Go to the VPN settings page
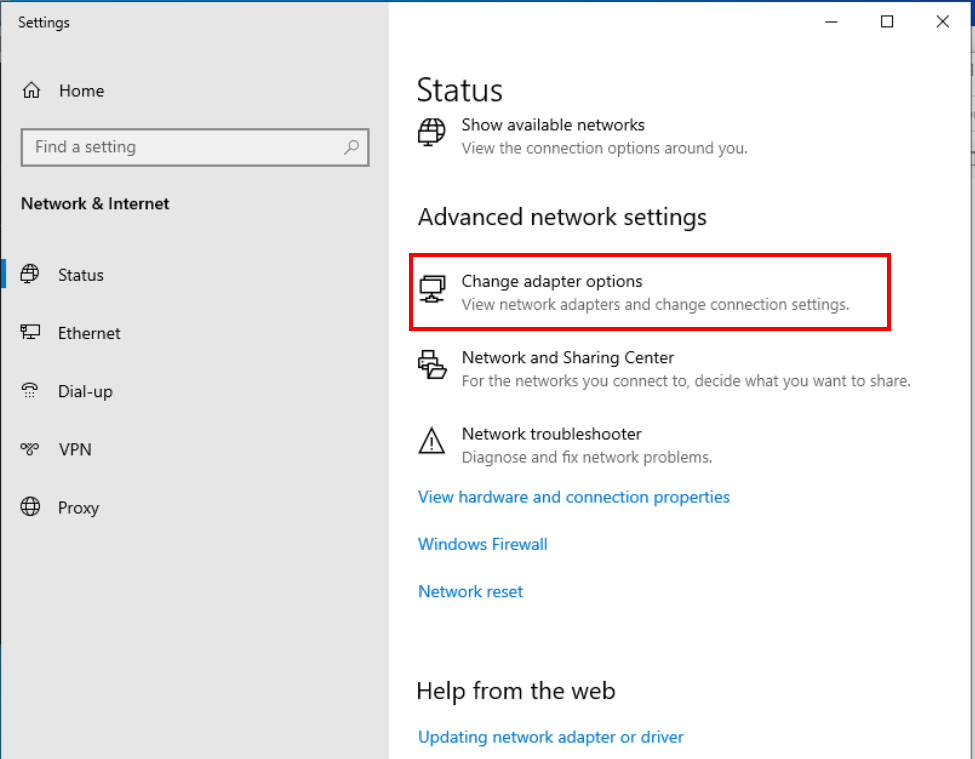 pos(75,449)
